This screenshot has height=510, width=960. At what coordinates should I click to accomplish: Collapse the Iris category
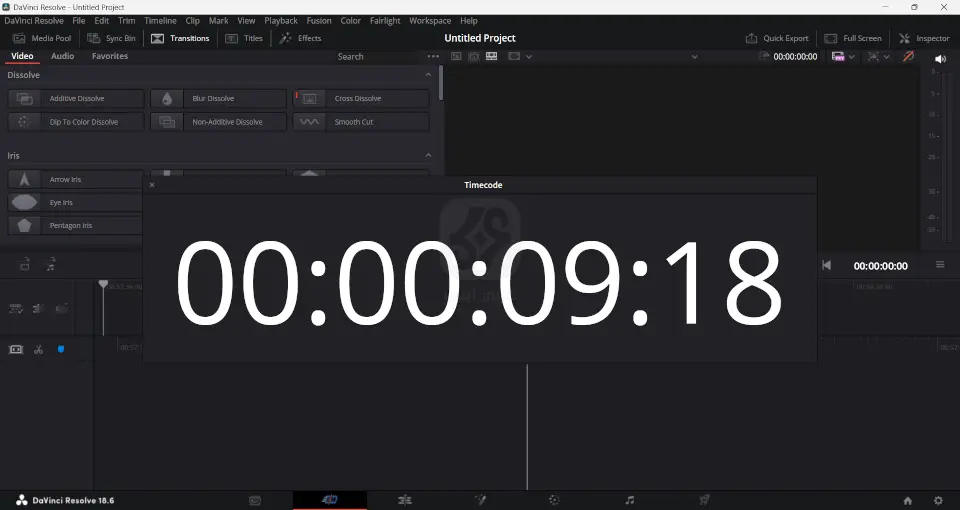click(428, 156)
